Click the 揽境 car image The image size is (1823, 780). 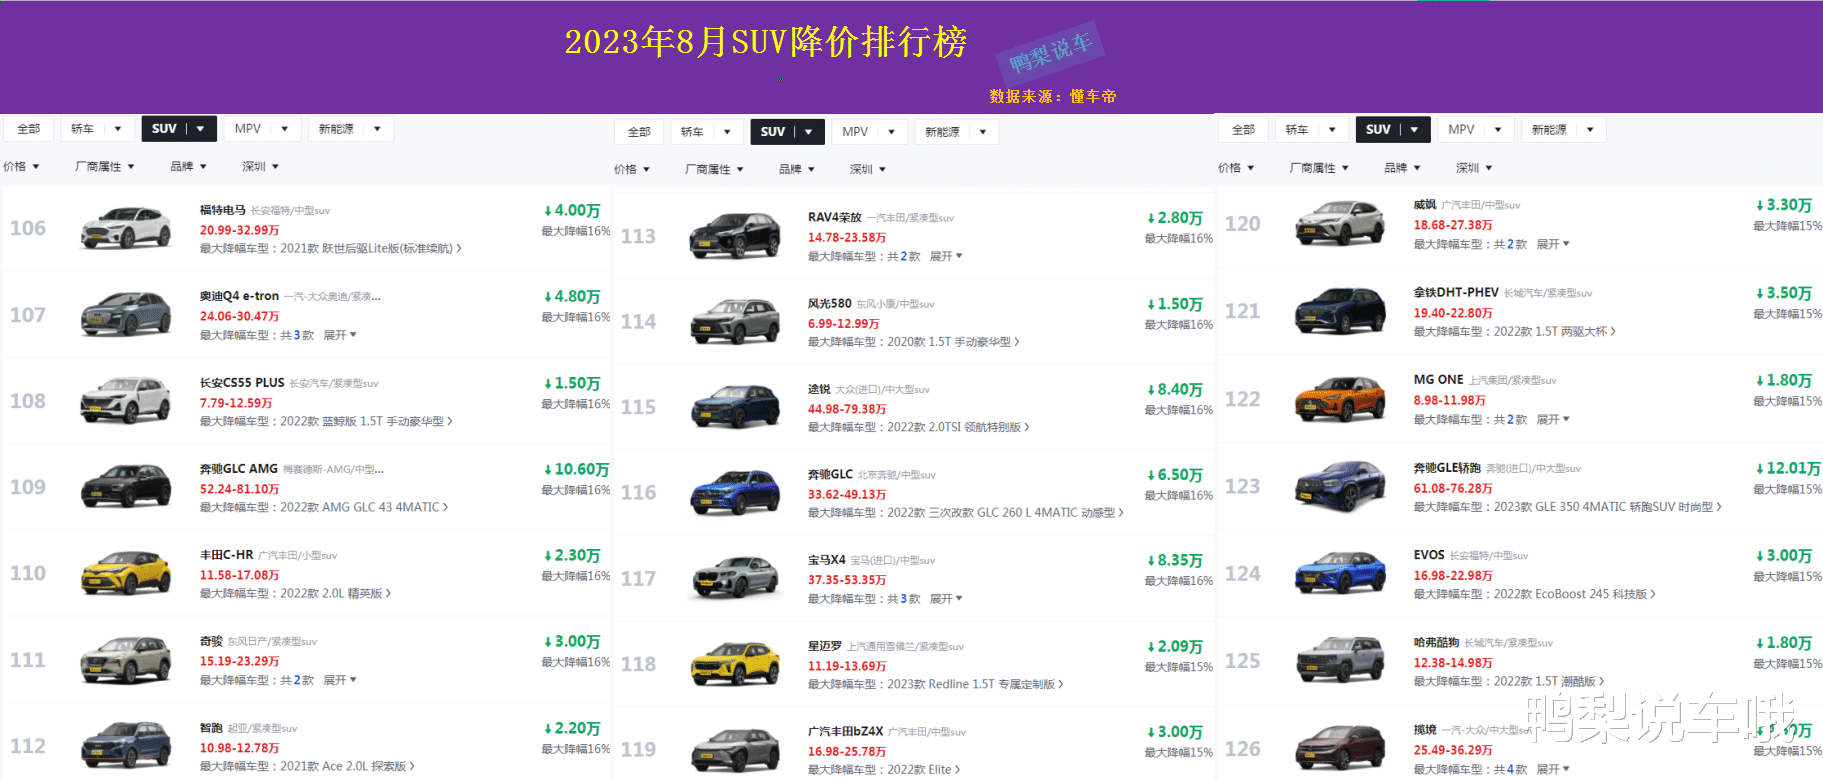click(x=1340, y=748)
